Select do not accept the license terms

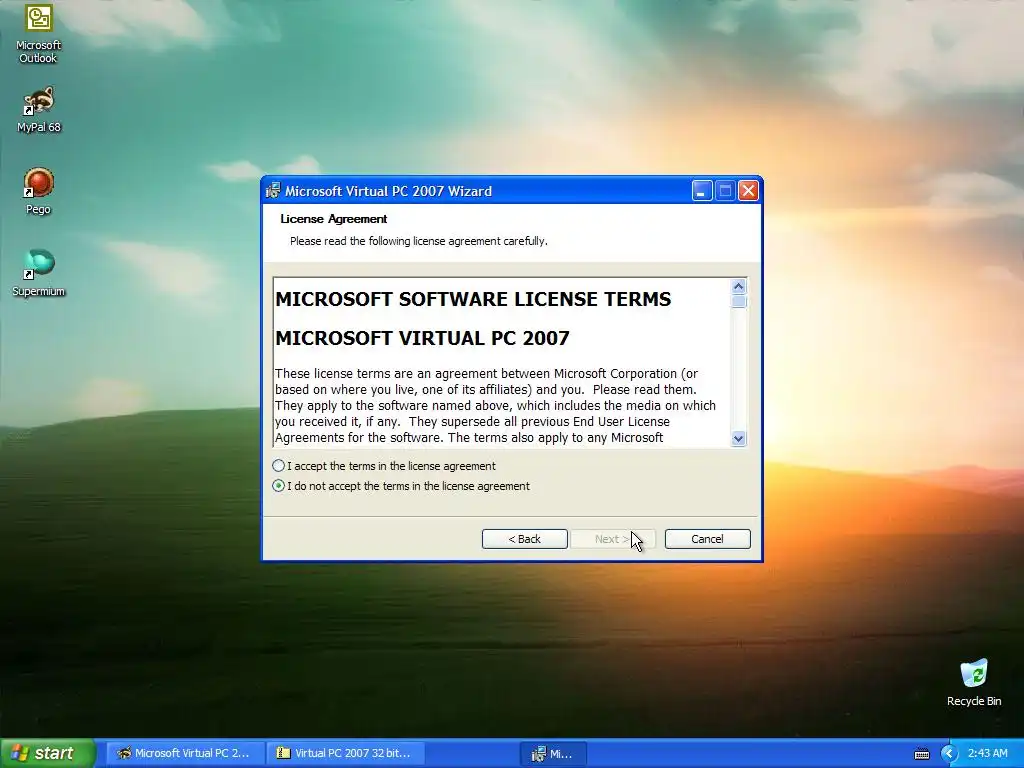(401, 486)
